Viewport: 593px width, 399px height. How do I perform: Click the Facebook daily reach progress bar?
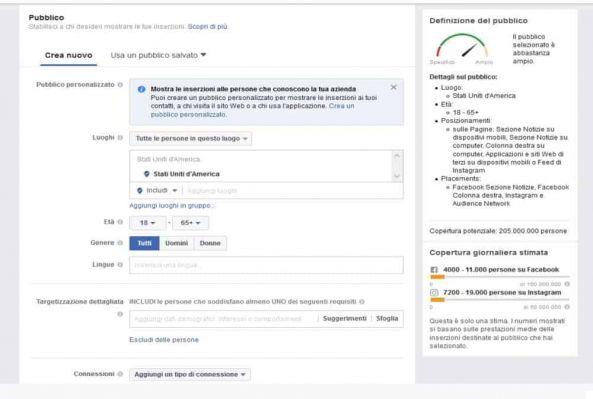pos(500,277)
